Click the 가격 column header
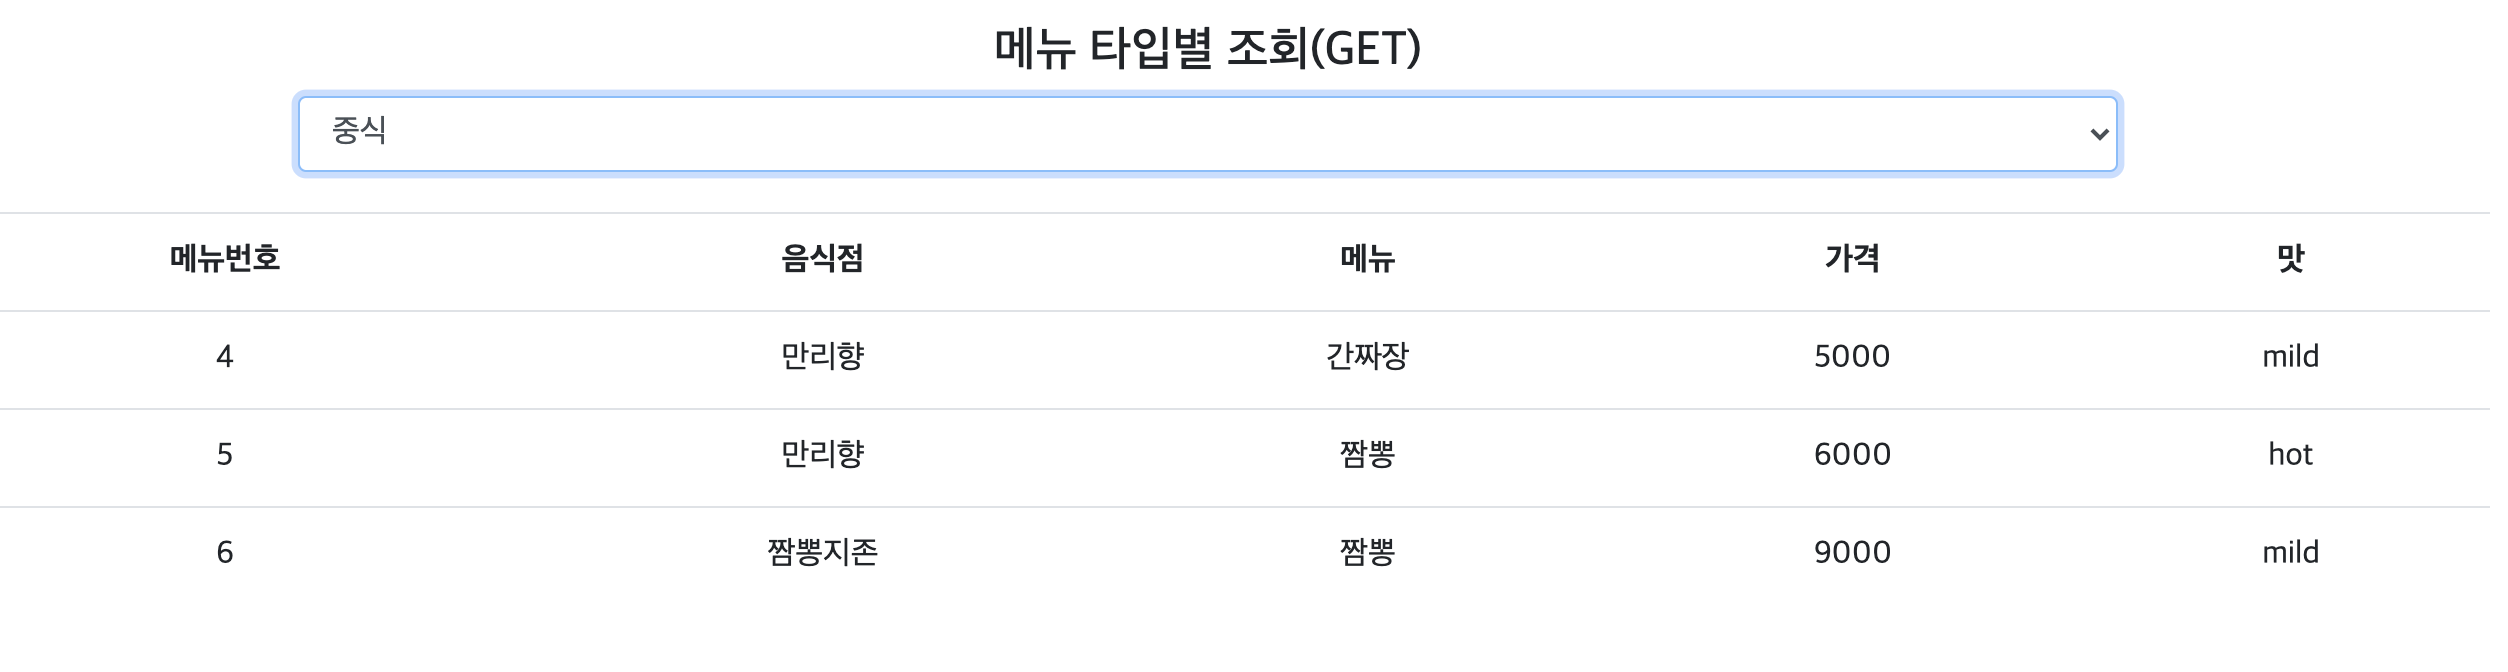 point(1852,259)
